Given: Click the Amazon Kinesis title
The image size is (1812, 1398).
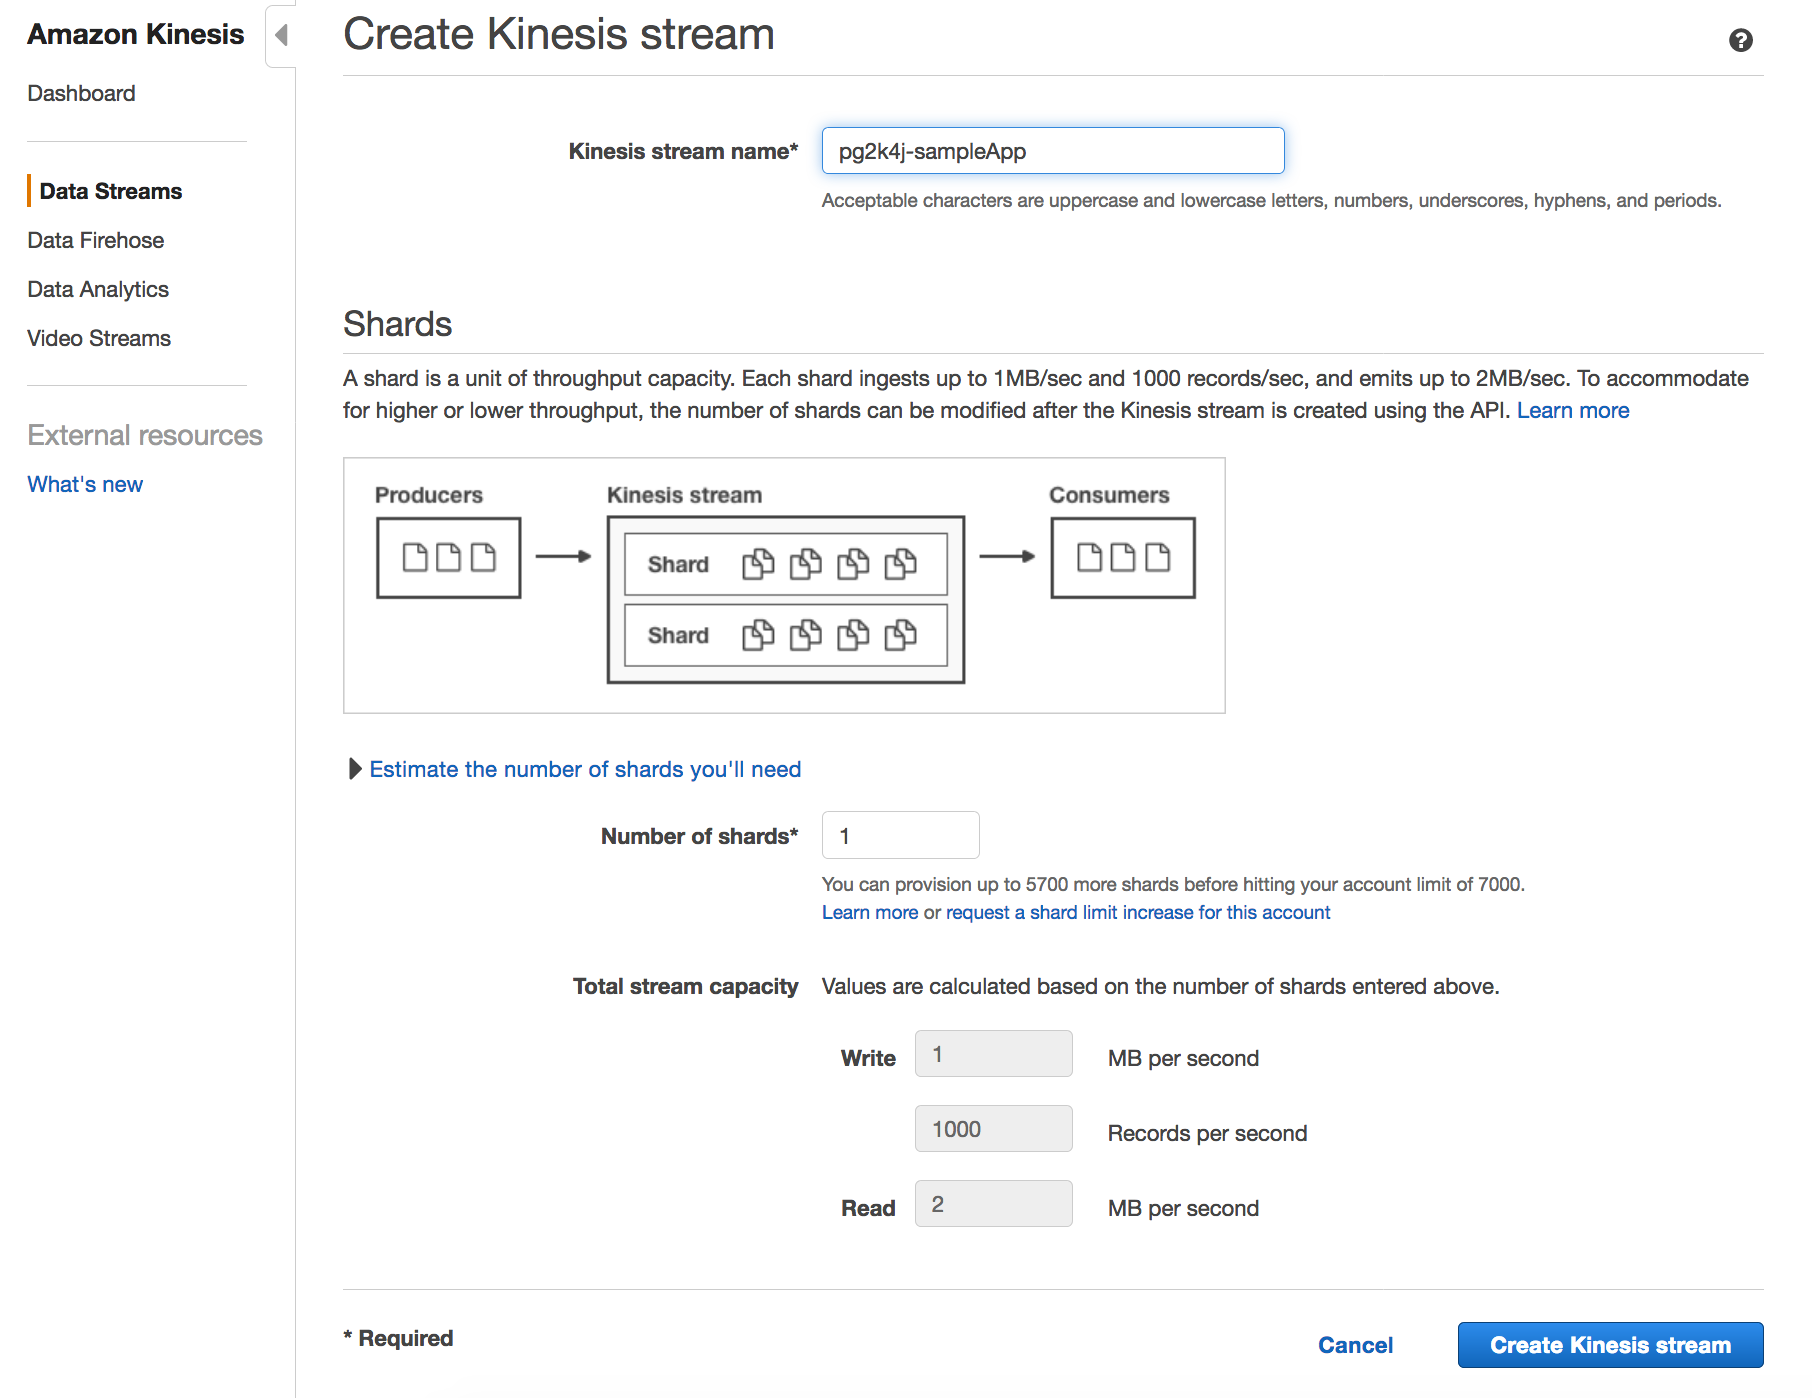Looking at the screenshot, I should coord(136,34).
